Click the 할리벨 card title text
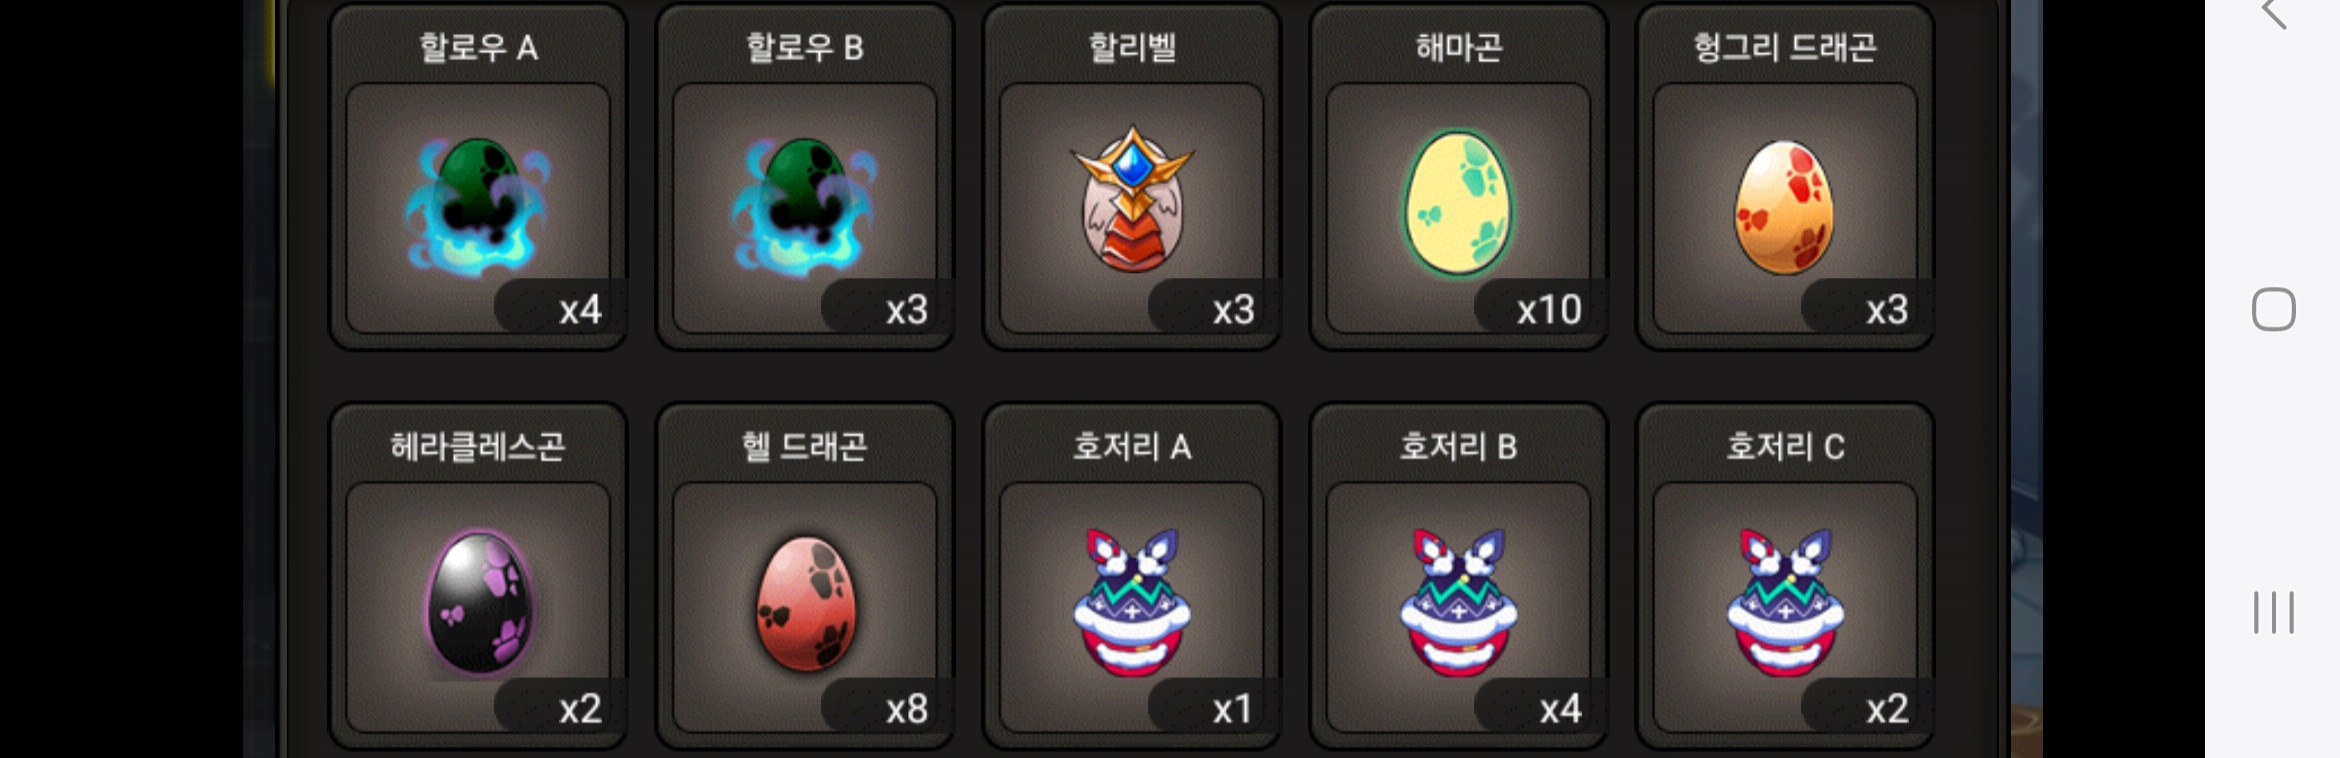2340x758 pixels. [x=1132, y=47]
